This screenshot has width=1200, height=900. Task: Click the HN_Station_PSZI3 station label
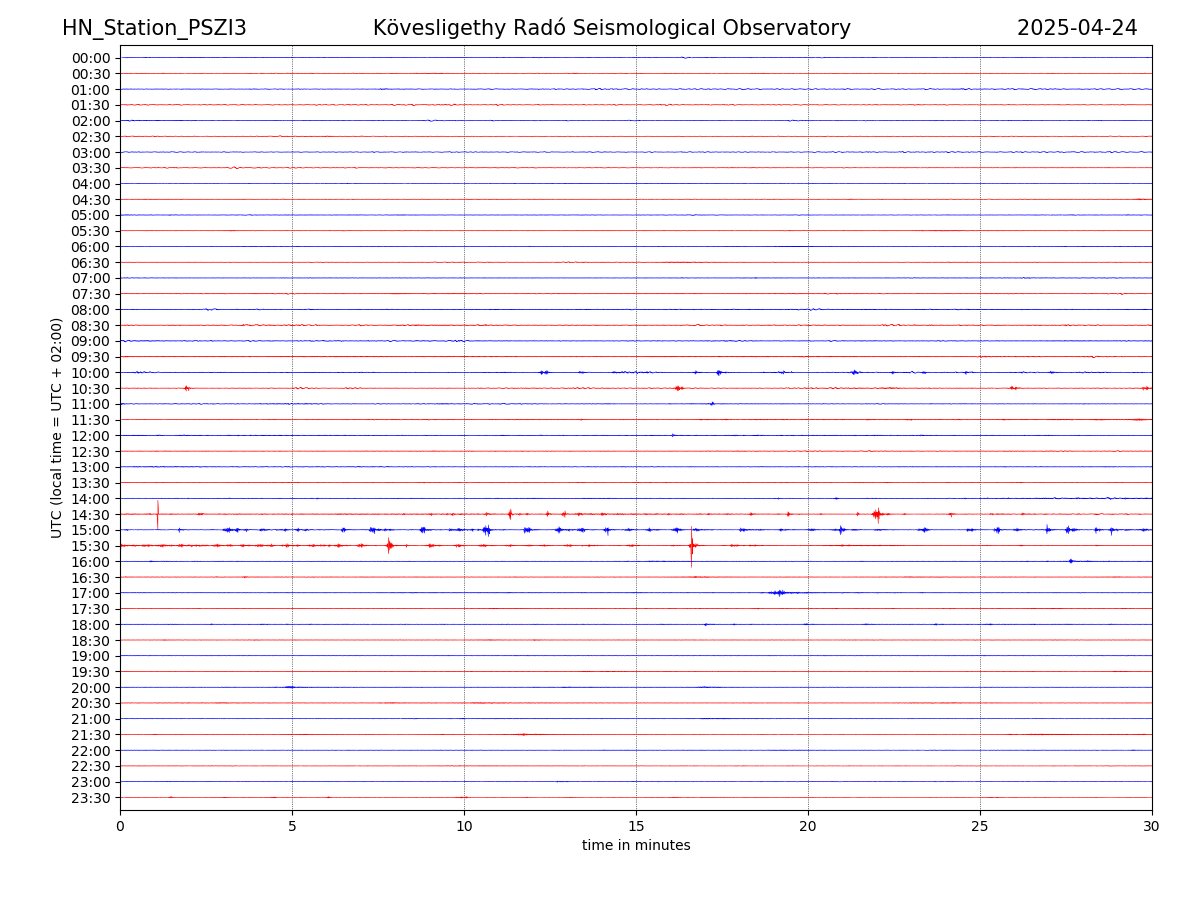tap(154, 28)
